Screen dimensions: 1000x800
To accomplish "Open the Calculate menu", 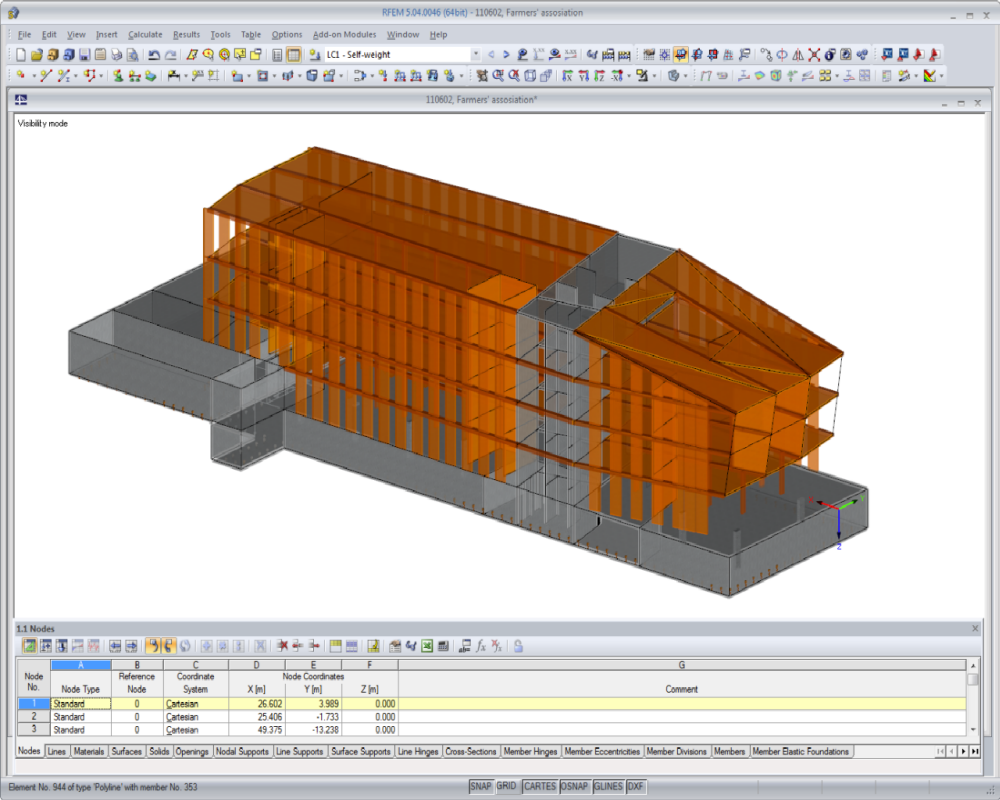I will [145, 34].
